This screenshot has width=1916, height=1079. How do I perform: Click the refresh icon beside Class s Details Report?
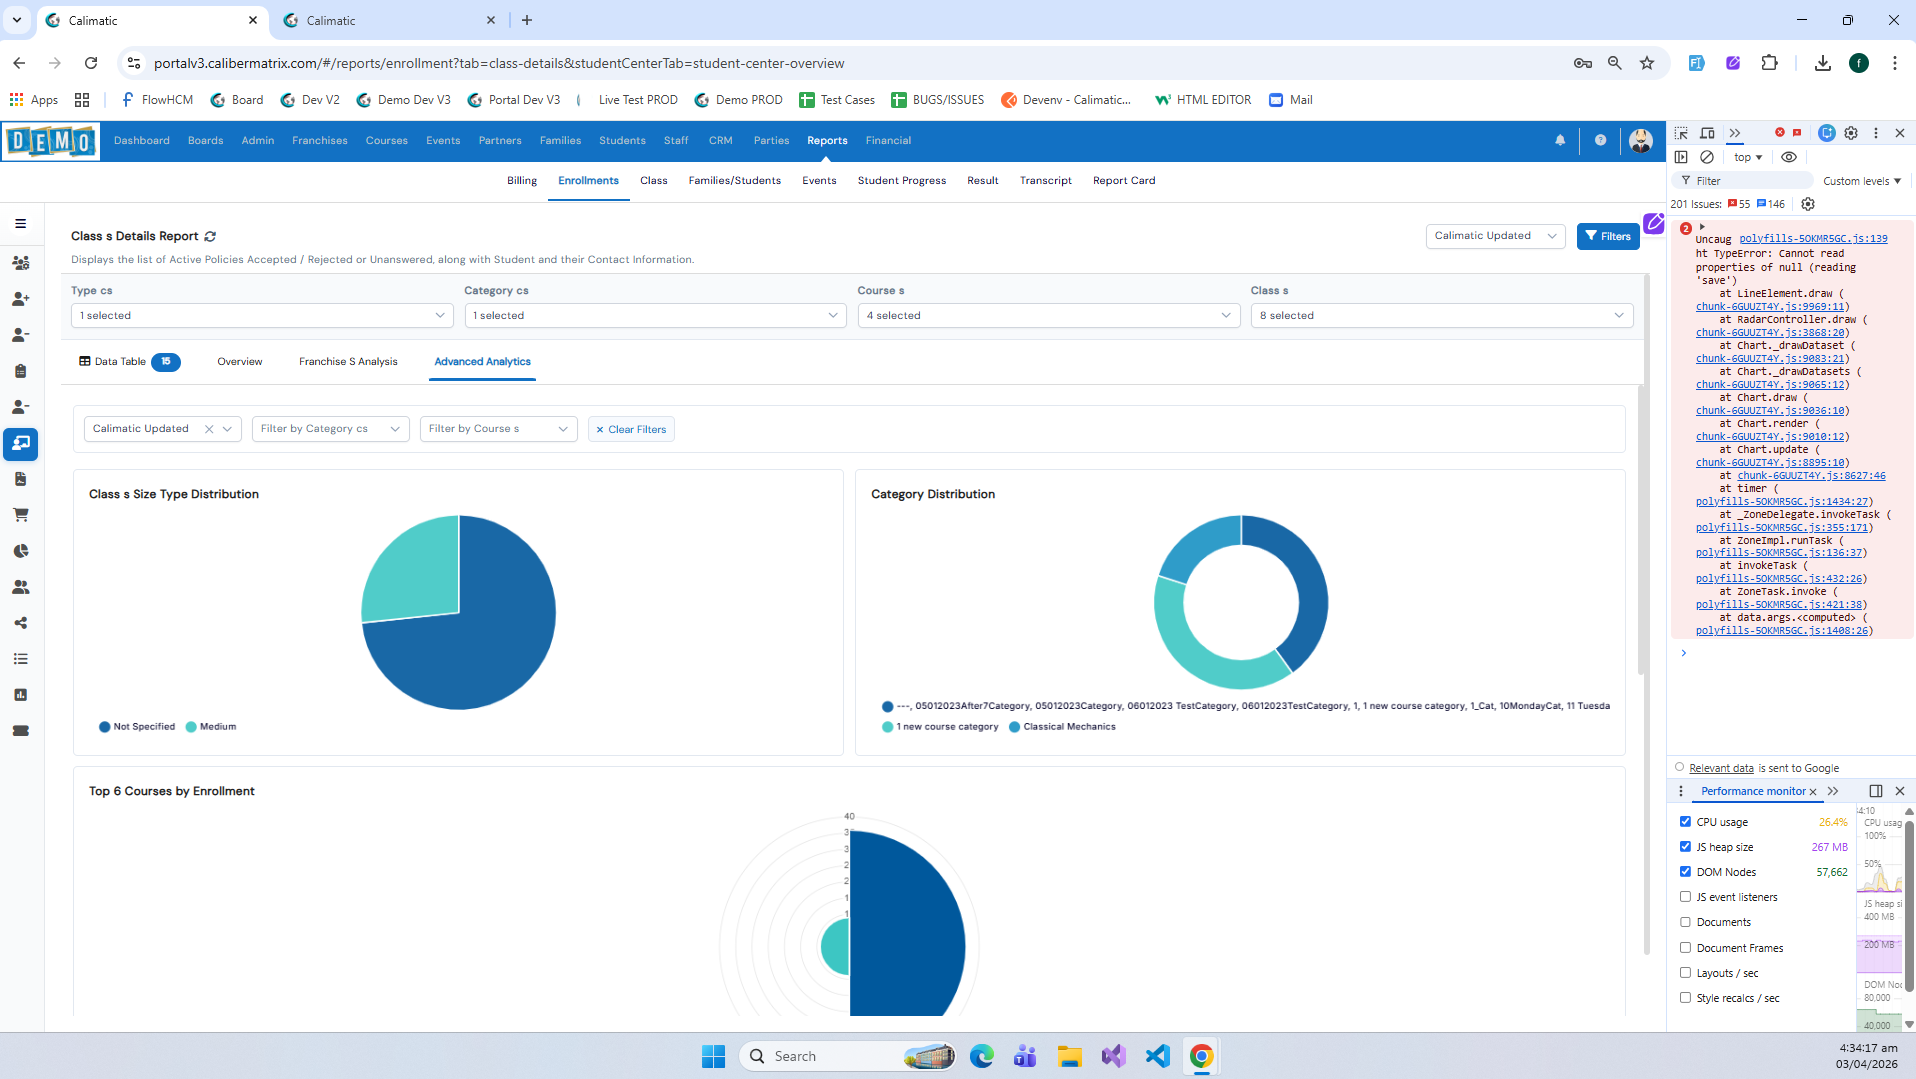pos(210,237)
